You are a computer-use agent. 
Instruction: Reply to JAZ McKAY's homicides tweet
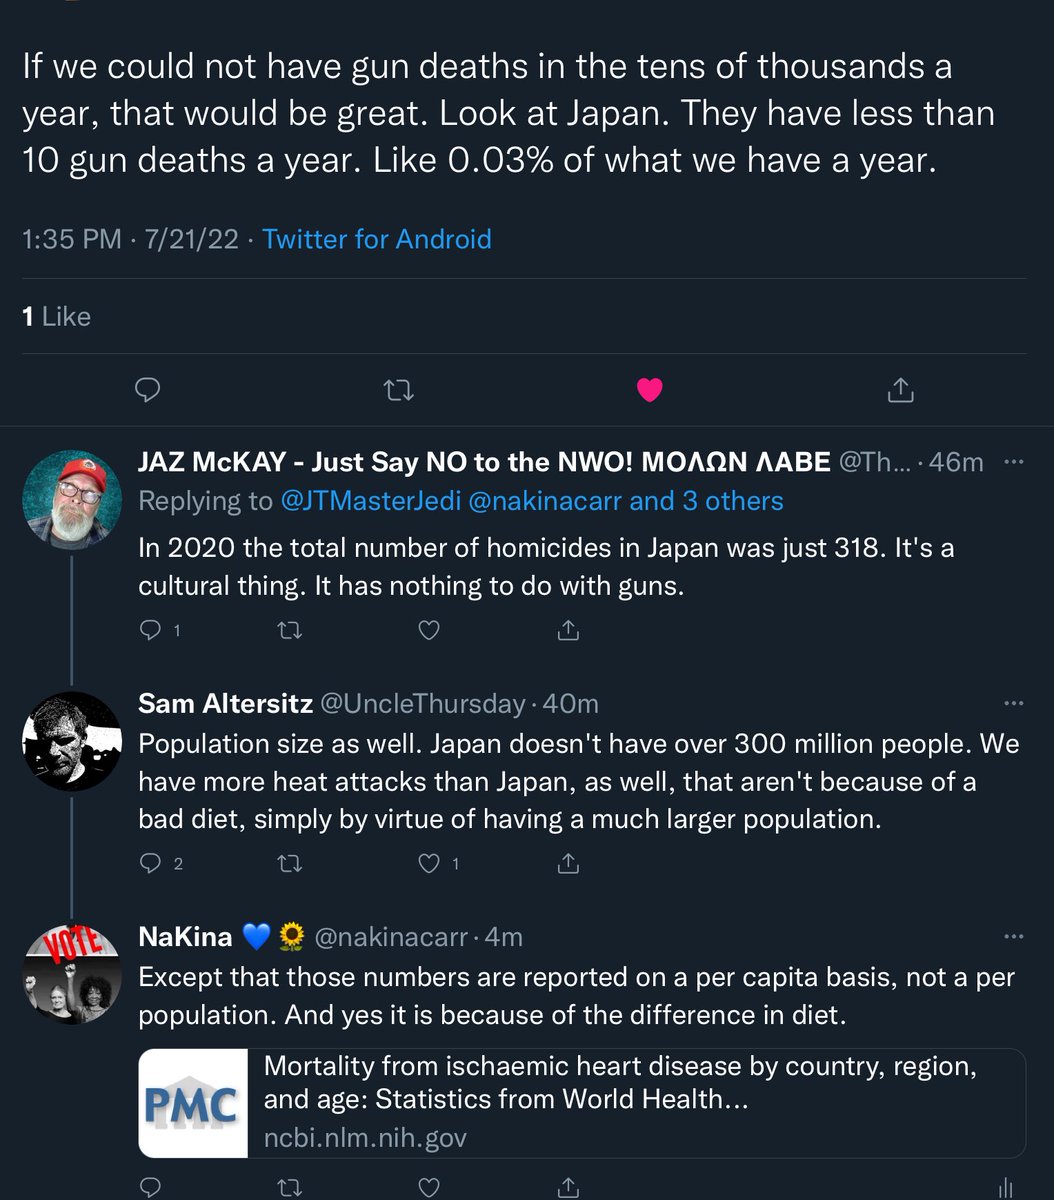click(x=151, y=630)
